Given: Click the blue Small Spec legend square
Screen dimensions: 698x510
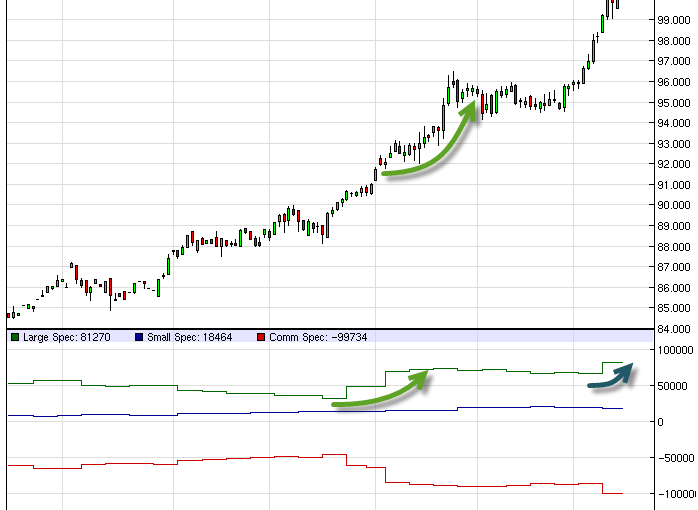Looking at the screenshot, I should point(139,337).
